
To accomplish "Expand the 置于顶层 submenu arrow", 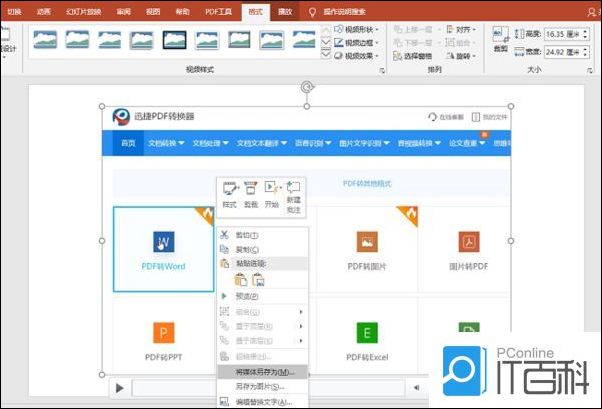I will (x=301, y=326).
